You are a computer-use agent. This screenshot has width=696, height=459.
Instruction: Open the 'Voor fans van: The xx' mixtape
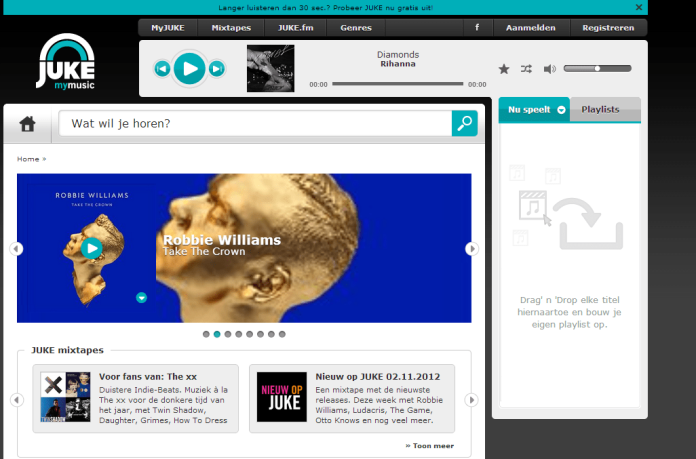click(x=148, y=376)
